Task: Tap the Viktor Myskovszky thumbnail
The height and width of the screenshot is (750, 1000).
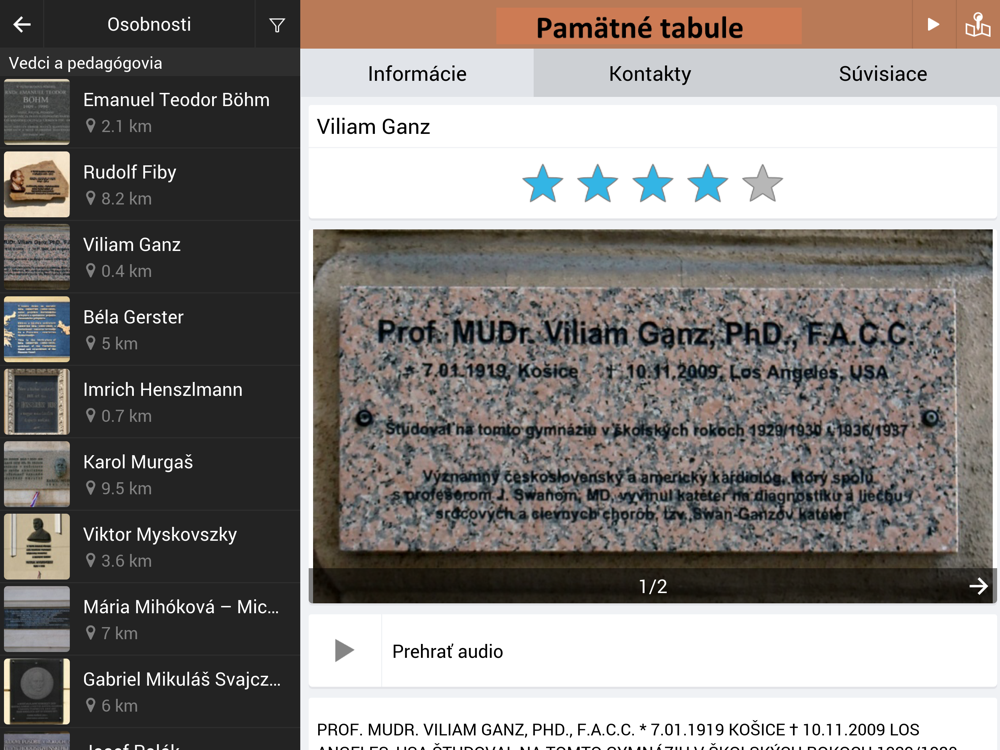Action: tap(37, 547)
